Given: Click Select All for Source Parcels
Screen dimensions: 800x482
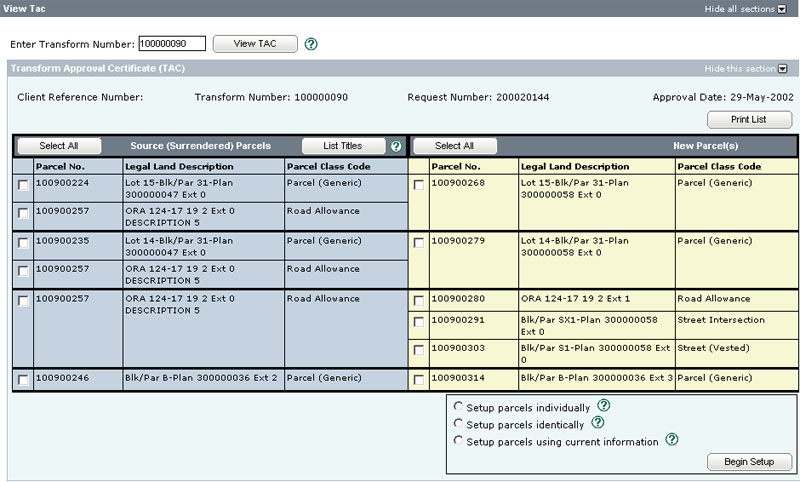Looking at the screenshot, I should point(59,146).
